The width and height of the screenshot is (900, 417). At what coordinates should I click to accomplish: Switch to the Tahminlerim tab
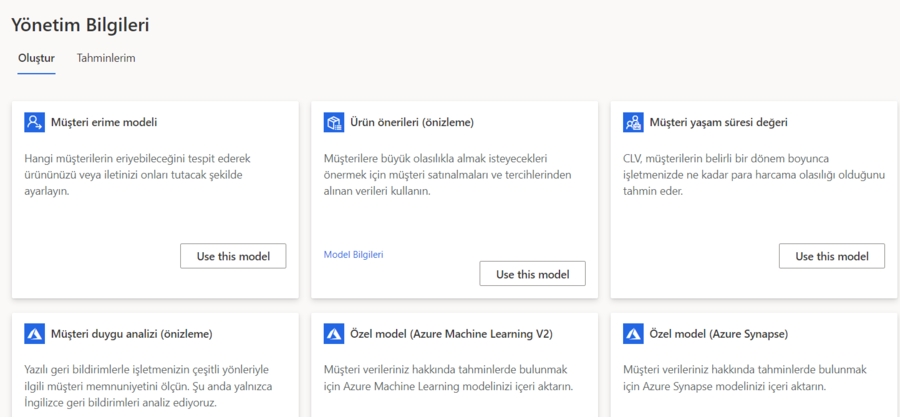click(106, 58)
